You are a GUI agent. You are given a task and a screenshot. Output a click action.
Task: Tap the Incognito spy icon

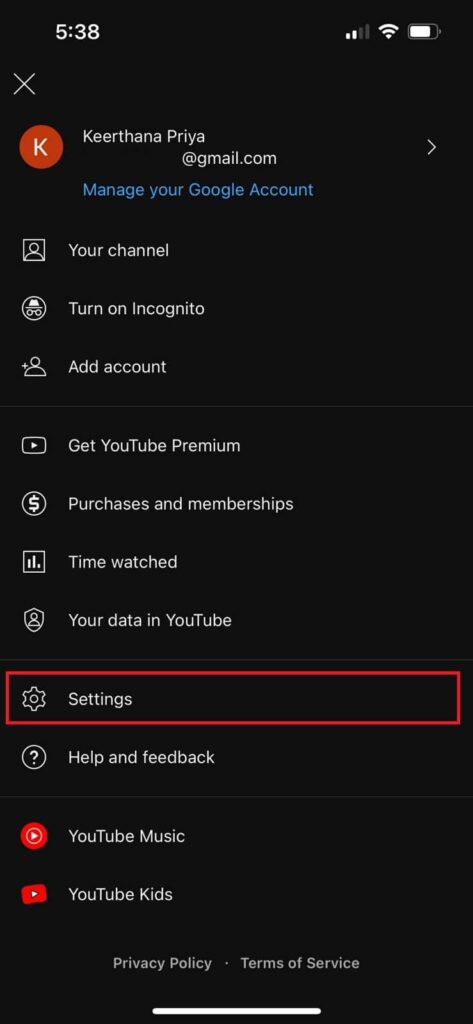pyautogui.click(x=34, y=308)
